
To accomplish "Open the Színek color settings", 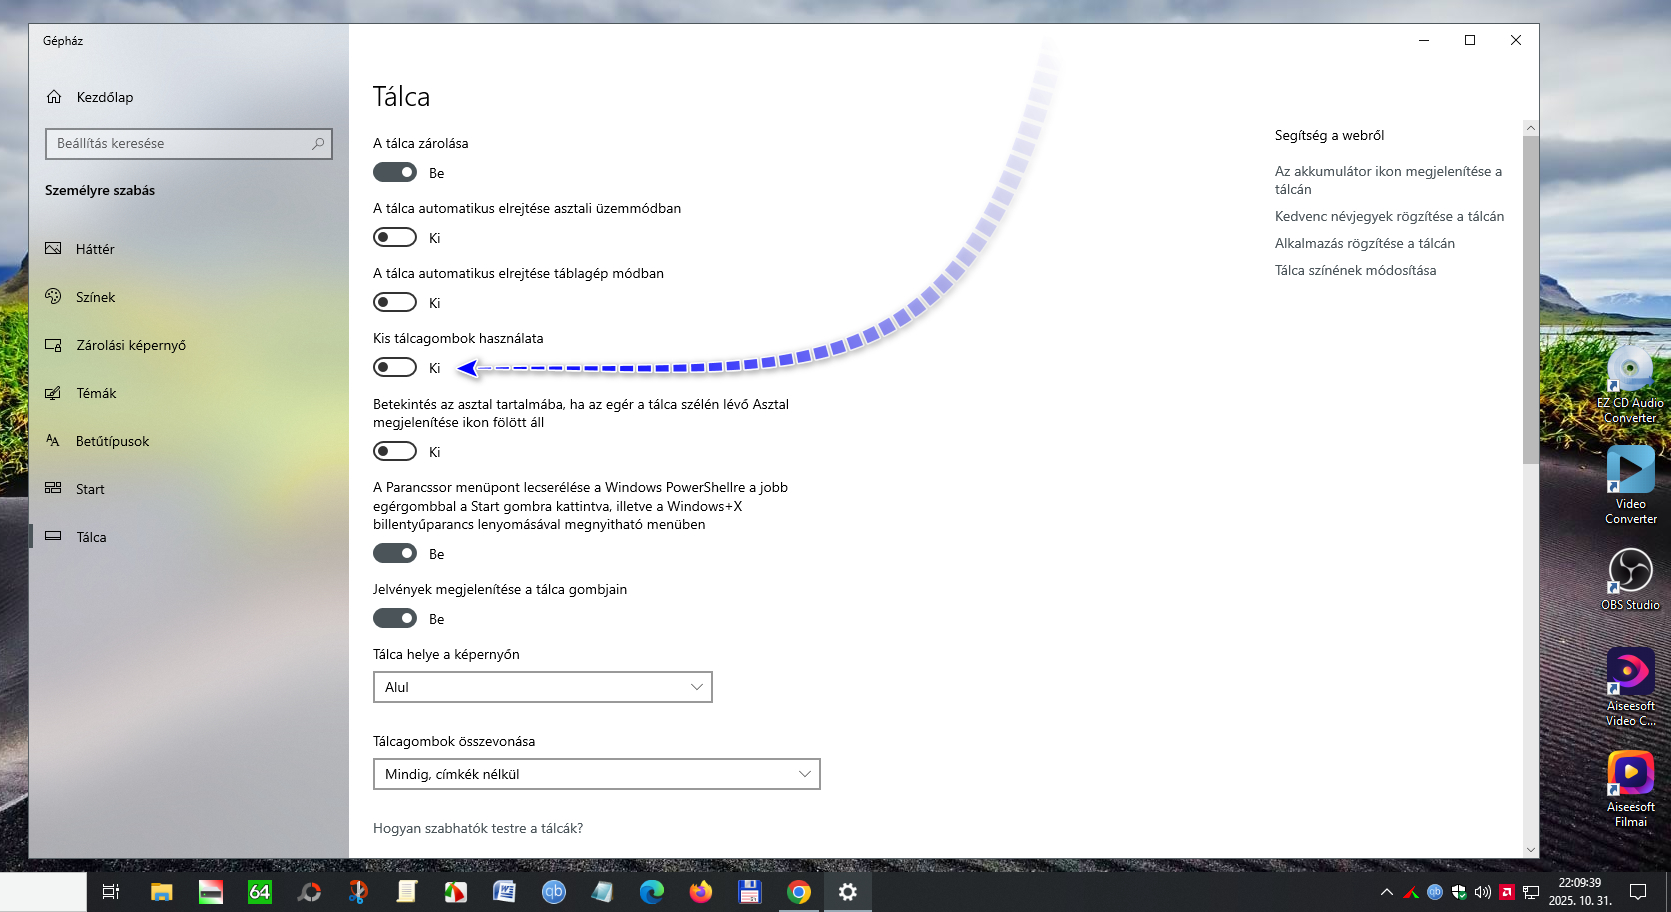I will pyautogui.click(x=95, y=297).
